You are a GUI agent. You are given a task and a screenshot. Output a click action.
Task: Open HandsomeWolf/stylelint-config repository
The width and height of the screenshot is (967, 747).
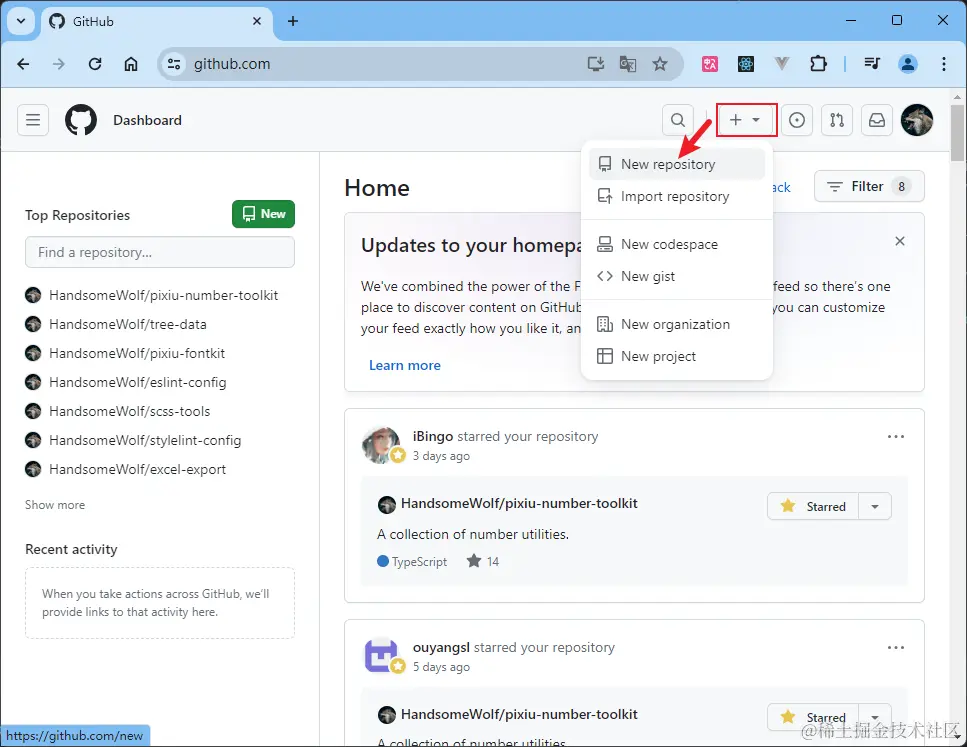pyautogui.click(x=145, y=440)
